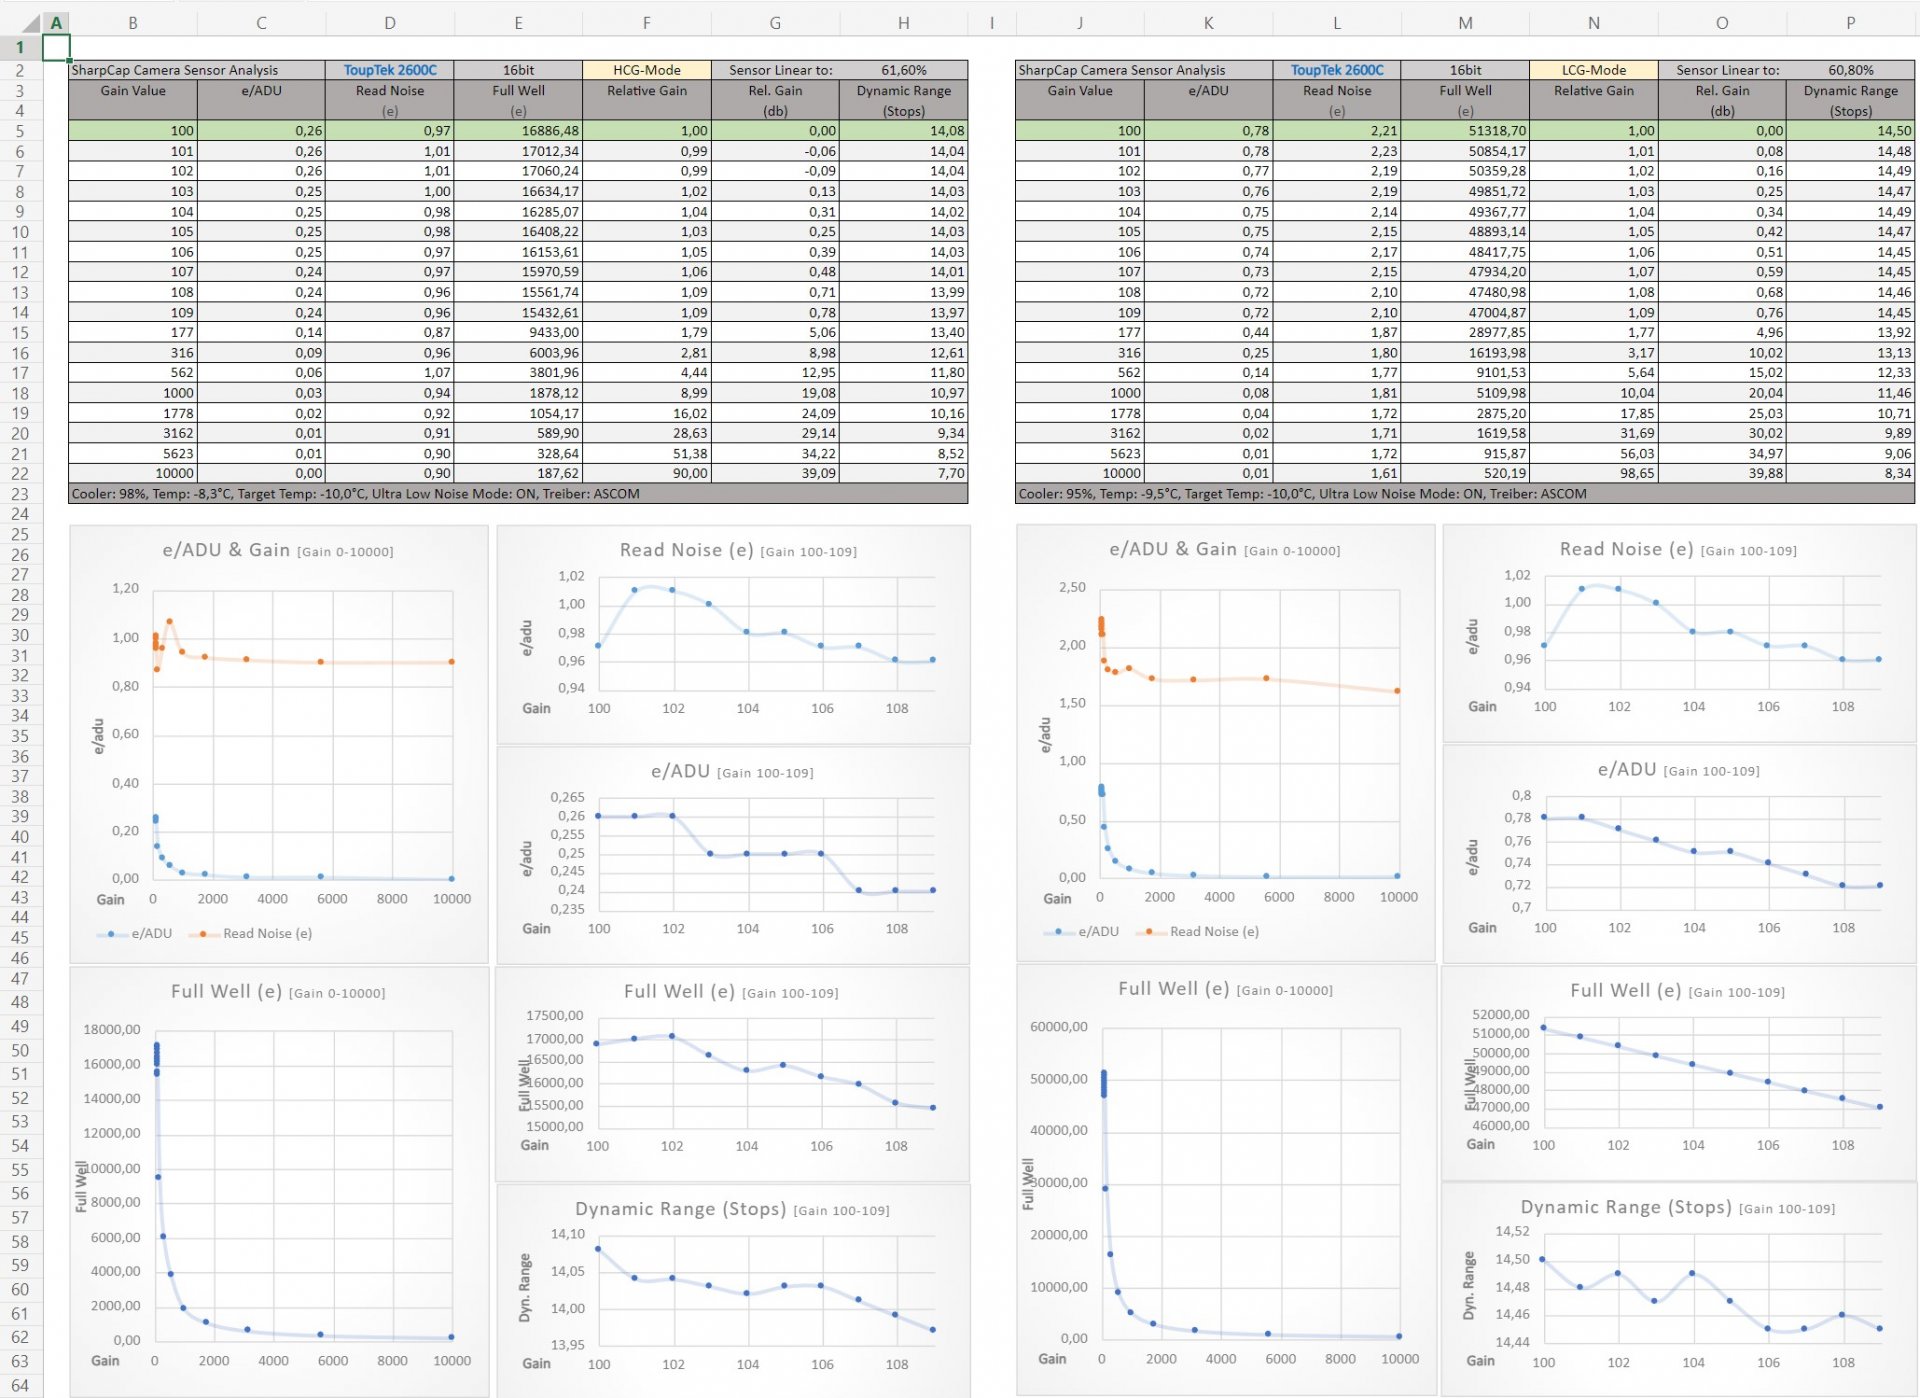Click e/ADU & Gain chart title under LCG table
1920x1398 pixels.
1225,549
